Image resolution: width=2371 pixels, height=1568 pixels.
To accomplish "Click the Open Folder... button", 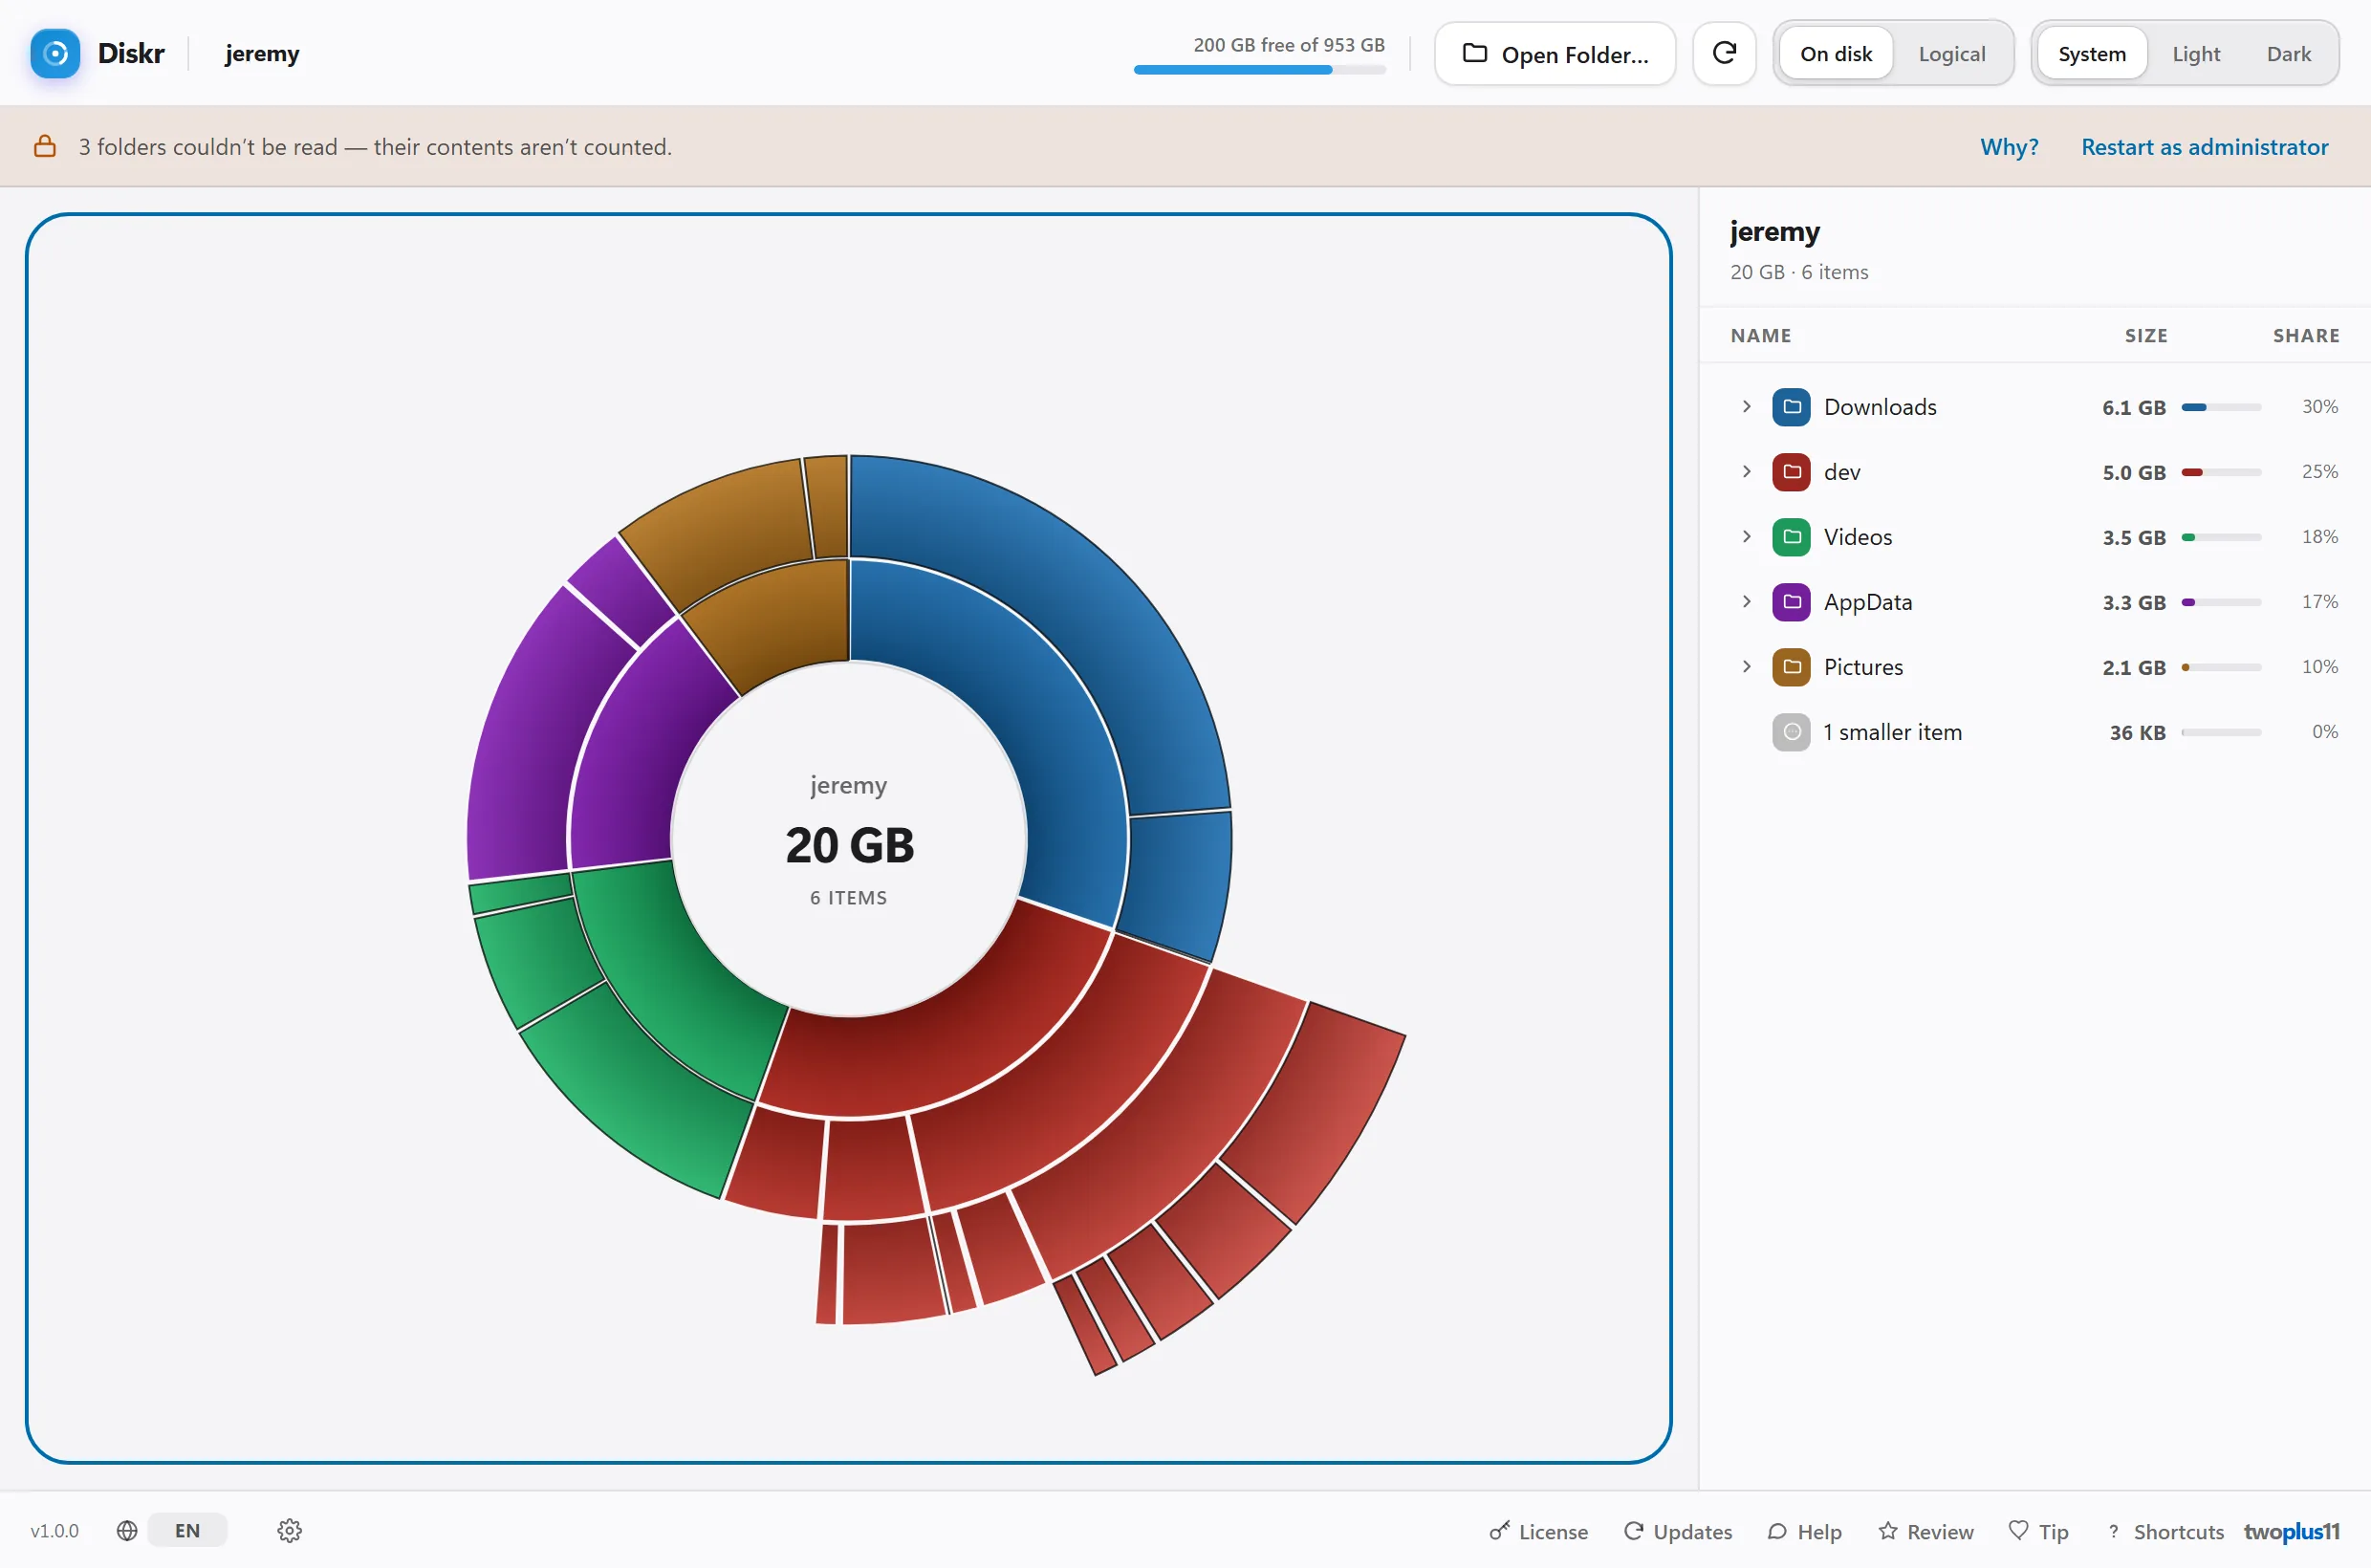I will (1555, 54).
